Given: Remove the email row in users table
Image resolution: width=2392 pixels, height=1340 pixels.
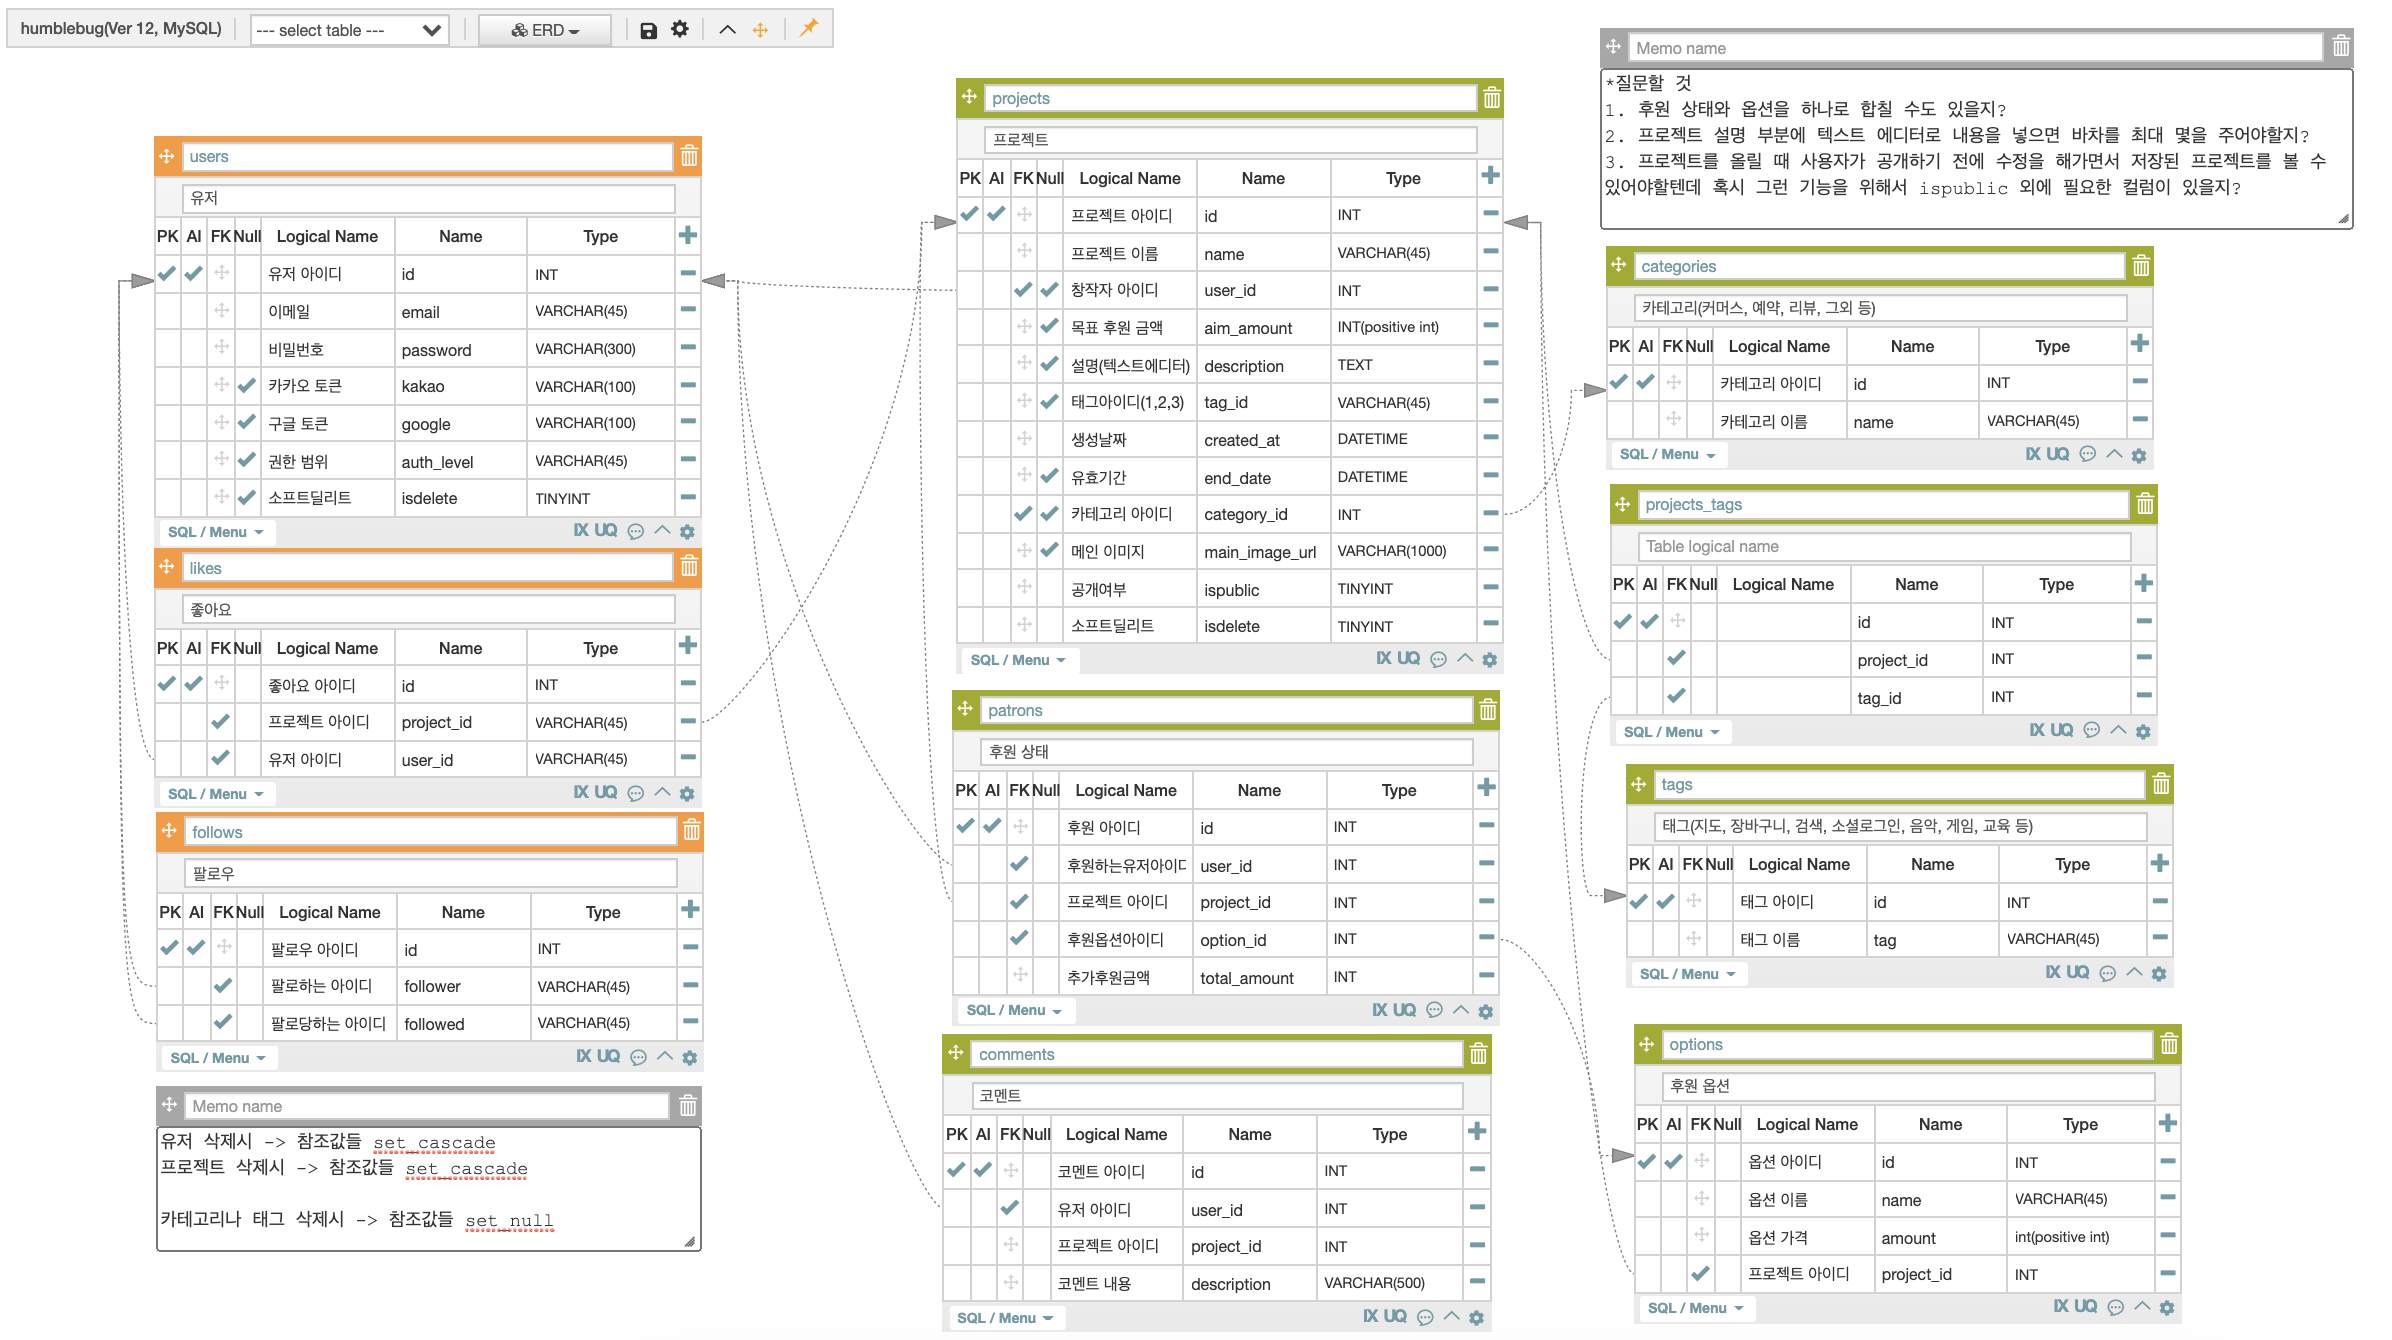Looking at the screenshot, I should pos(688,310).
